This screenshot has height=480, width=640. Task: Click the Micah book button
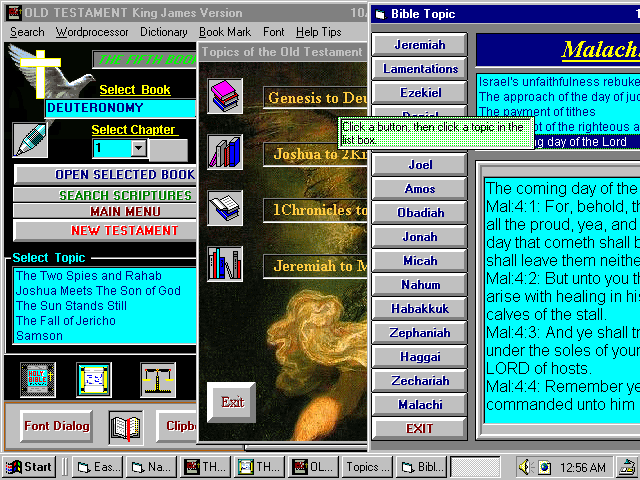point(420,260)
